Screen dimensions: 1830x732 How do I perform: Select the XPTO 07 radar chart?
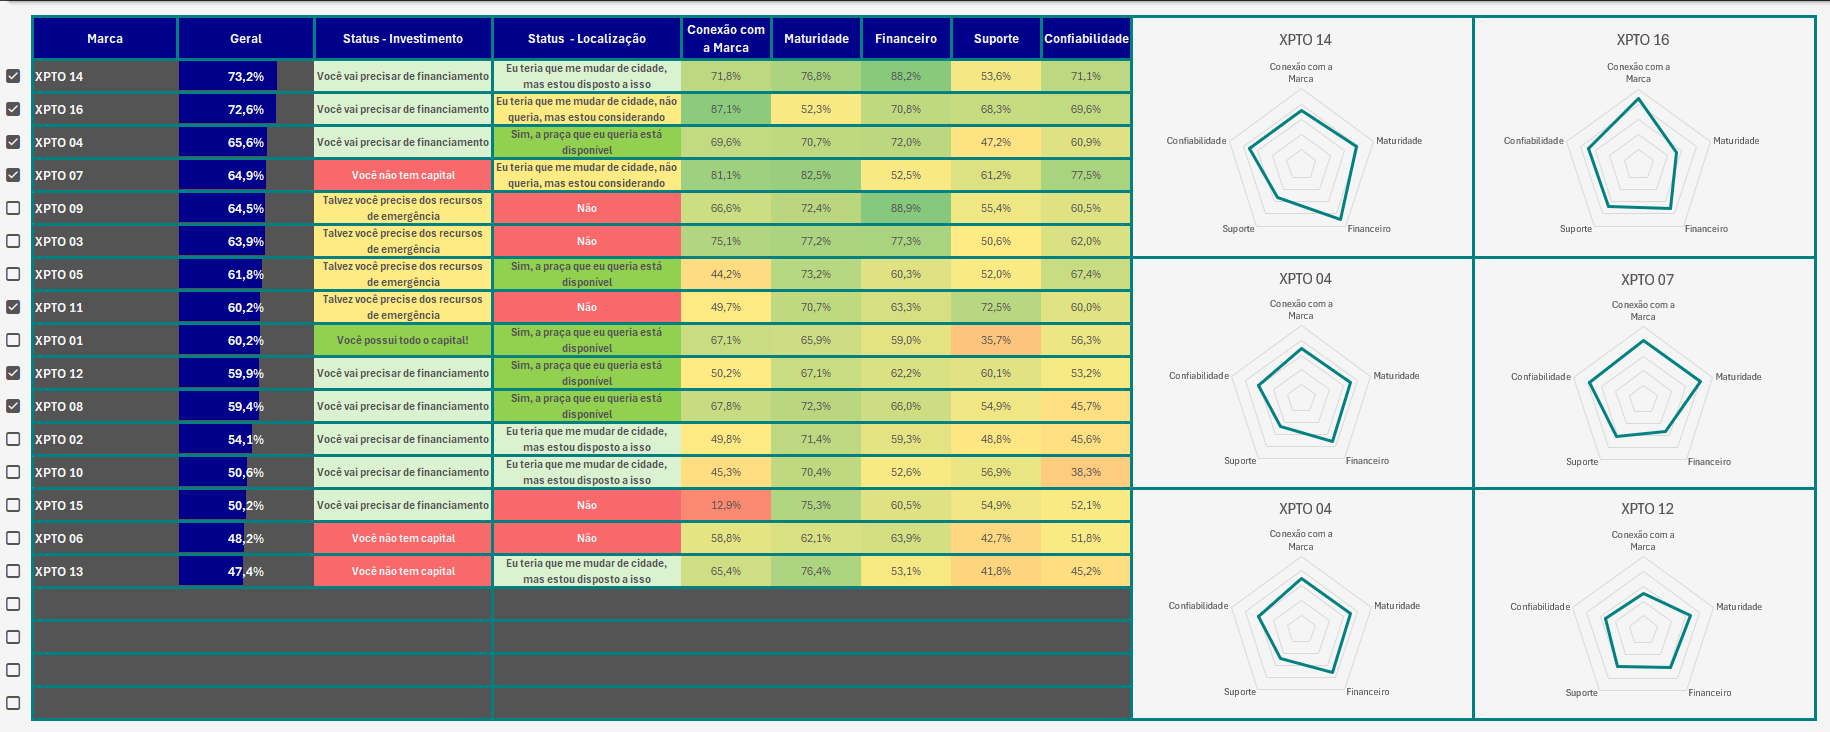[1644, 373]
